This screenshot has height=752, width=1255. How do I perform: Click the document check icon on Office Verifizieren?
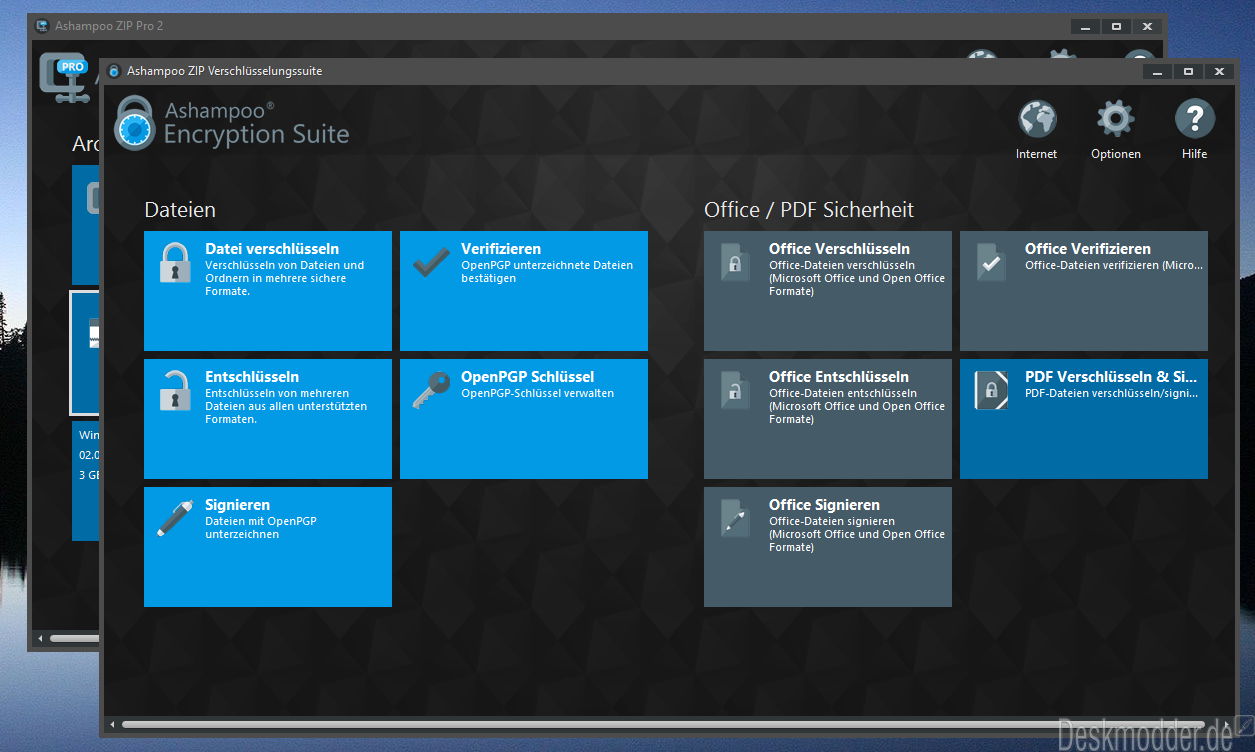[991, 262]
